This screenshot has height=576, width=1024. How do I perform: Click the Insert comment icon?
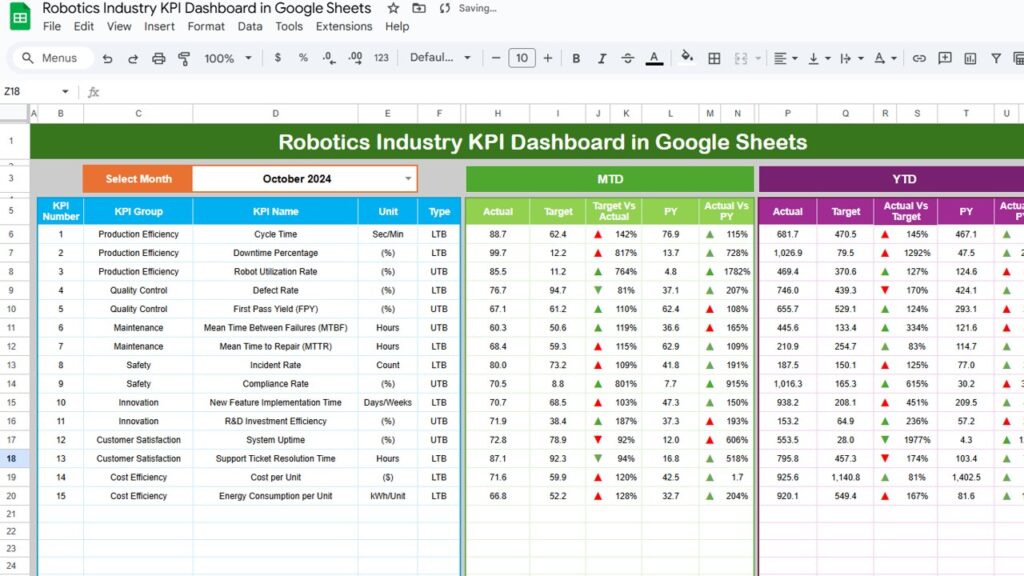point(944,58)
